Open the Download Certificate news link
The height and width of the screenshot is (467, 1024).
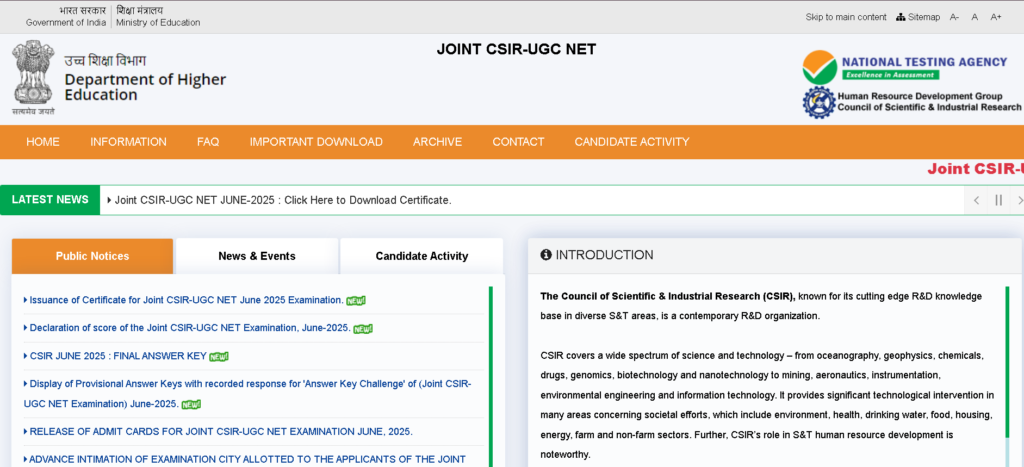pyautogui.click(x=283, y=200)
